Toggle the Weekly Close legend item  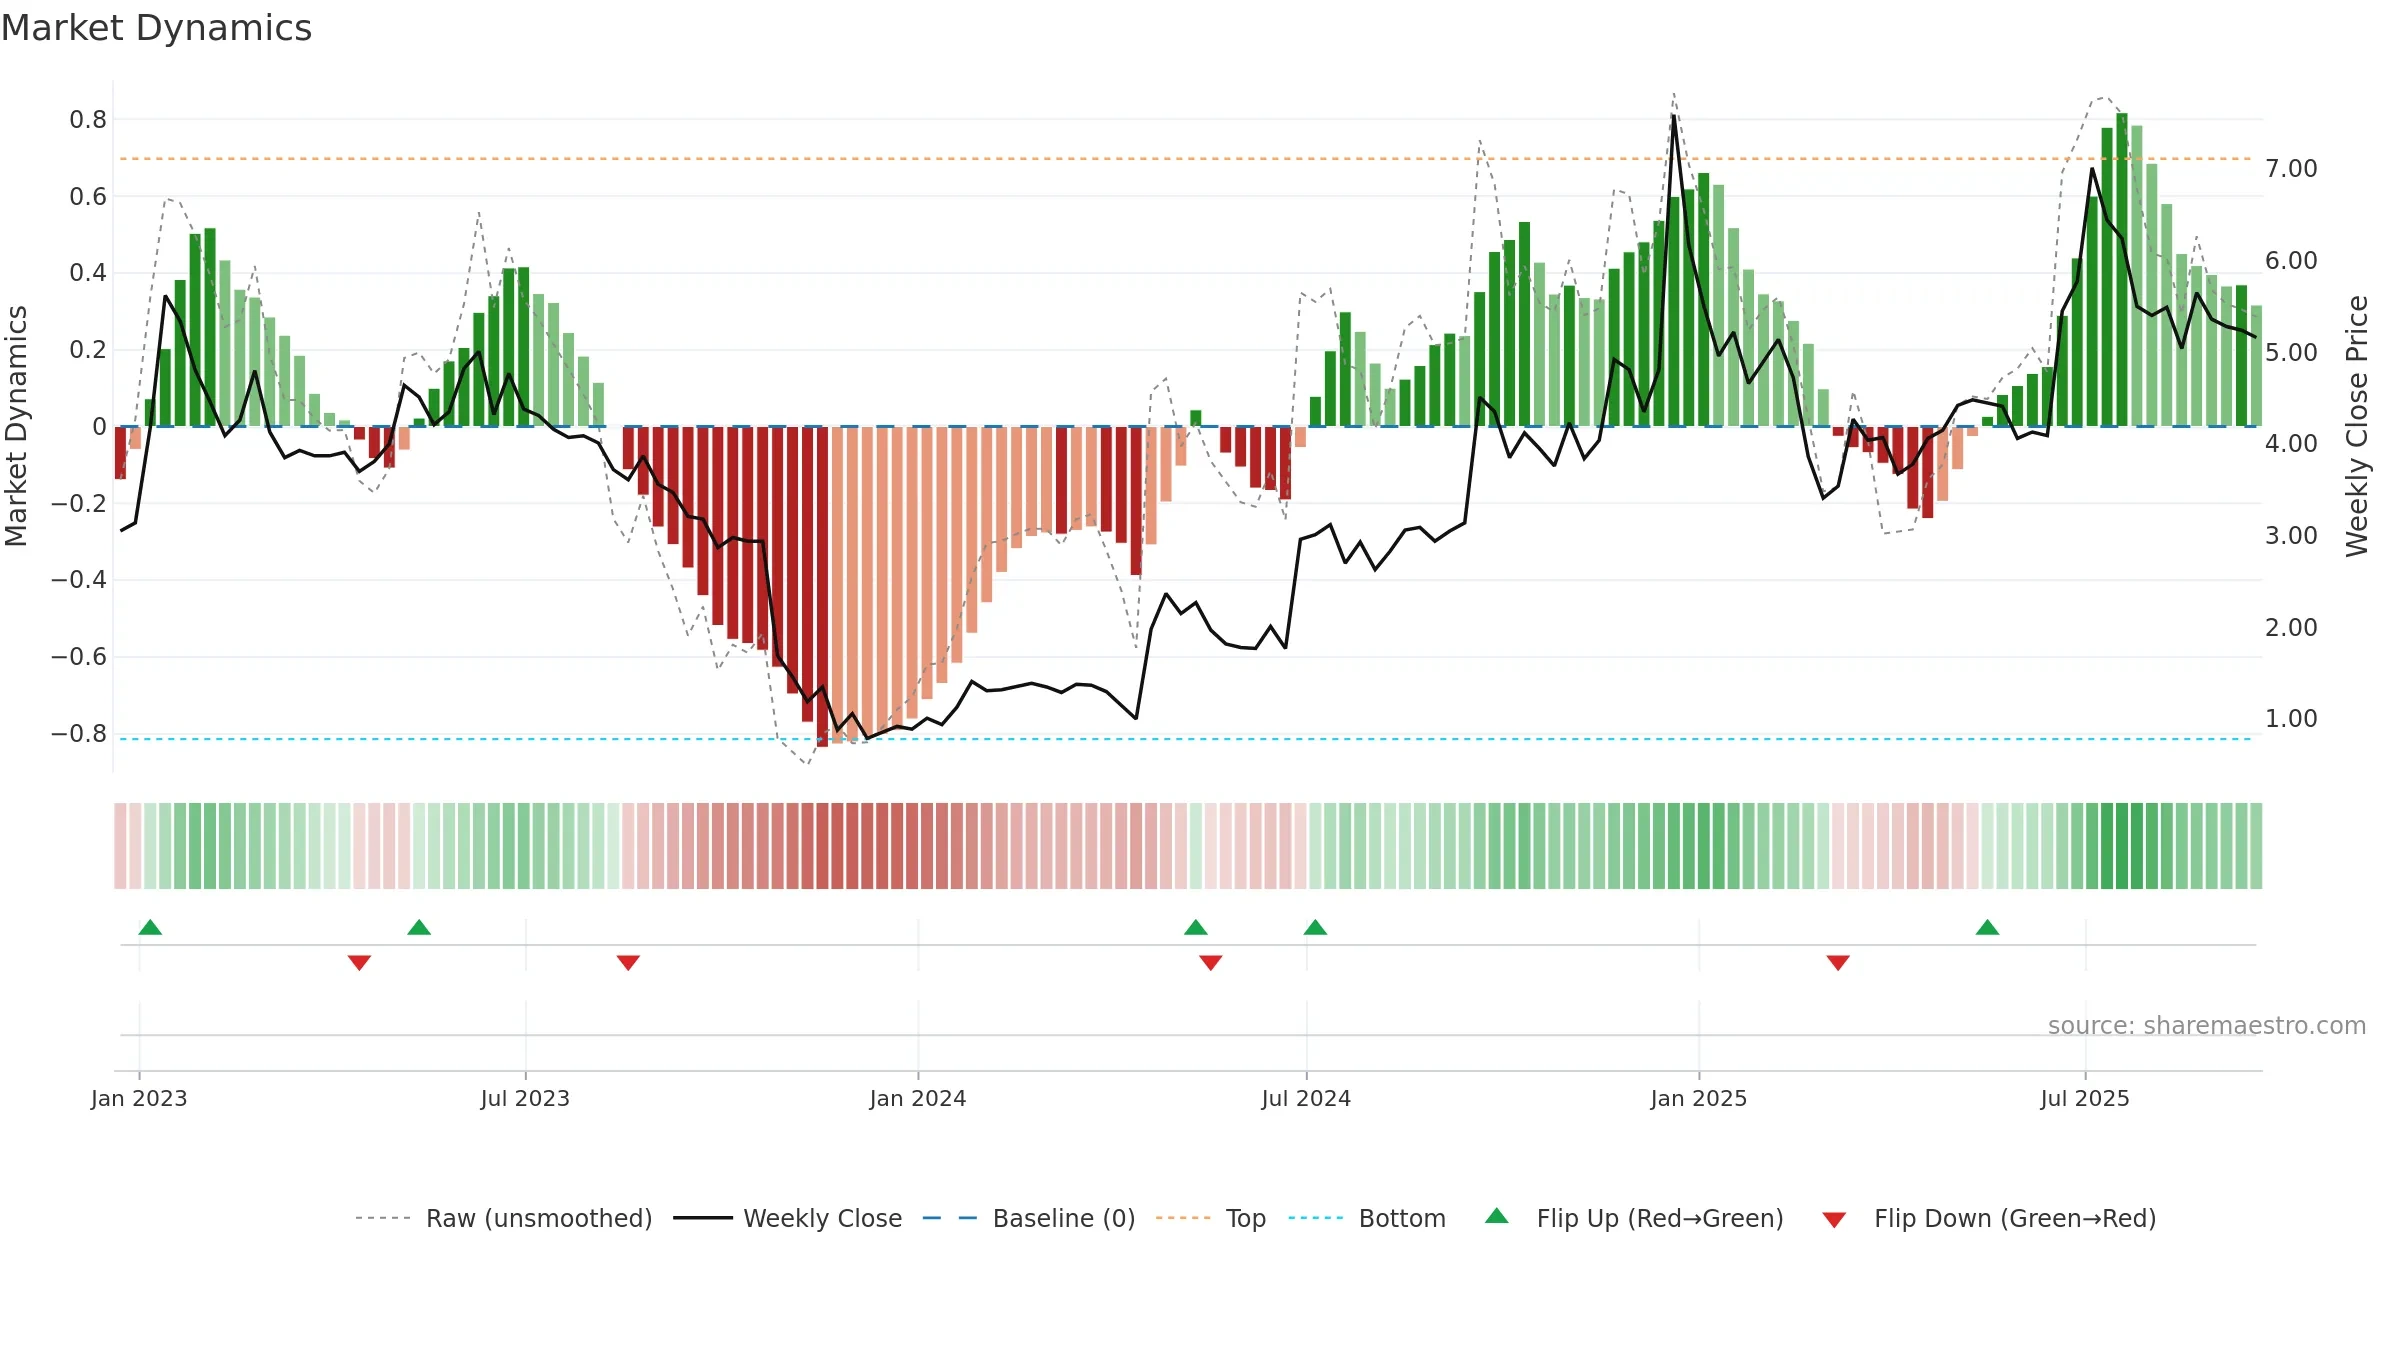pyautogui.click(x=788, y=1218)
